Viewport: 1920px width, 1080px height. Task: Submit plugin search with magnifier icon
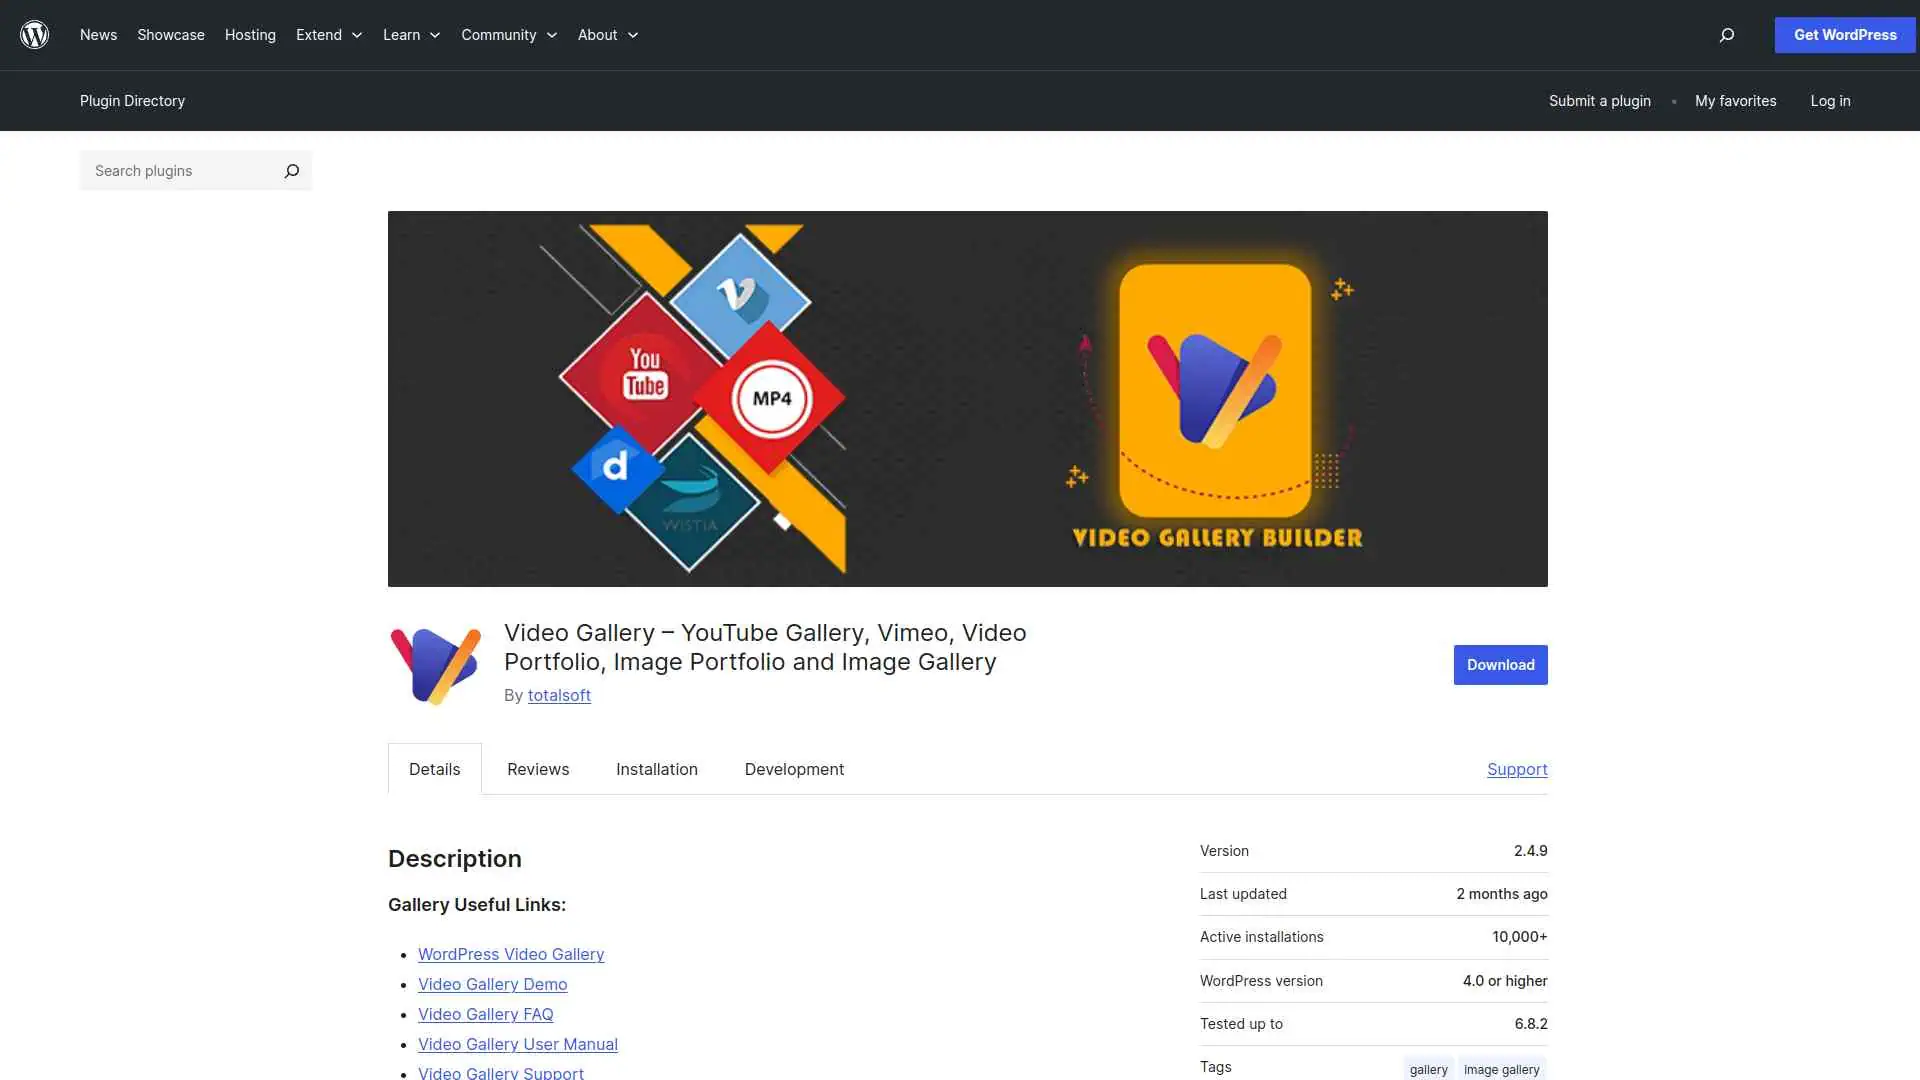click(x=291, y=171)
